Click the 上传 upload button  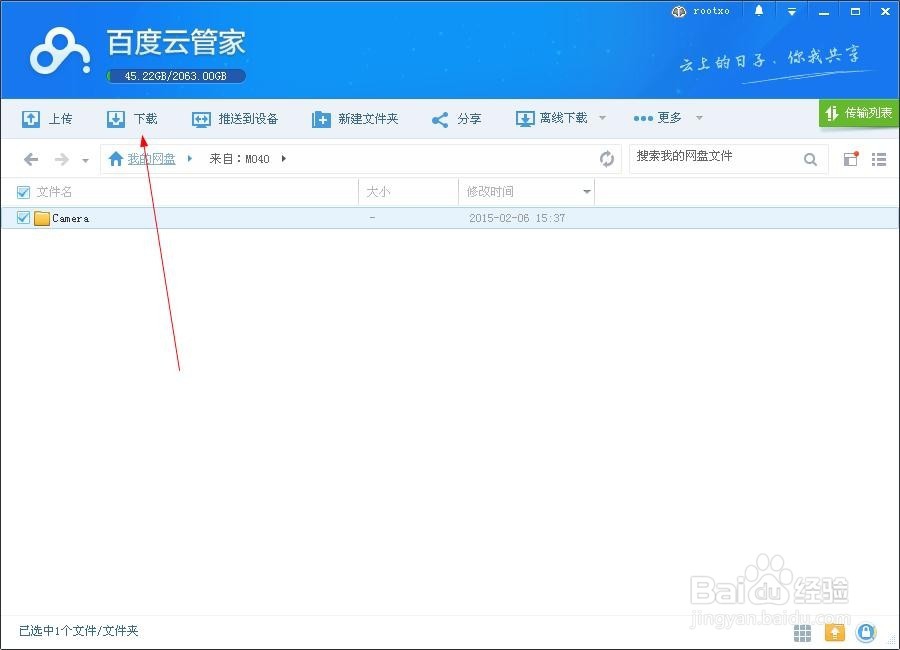[x=47, y=119]
